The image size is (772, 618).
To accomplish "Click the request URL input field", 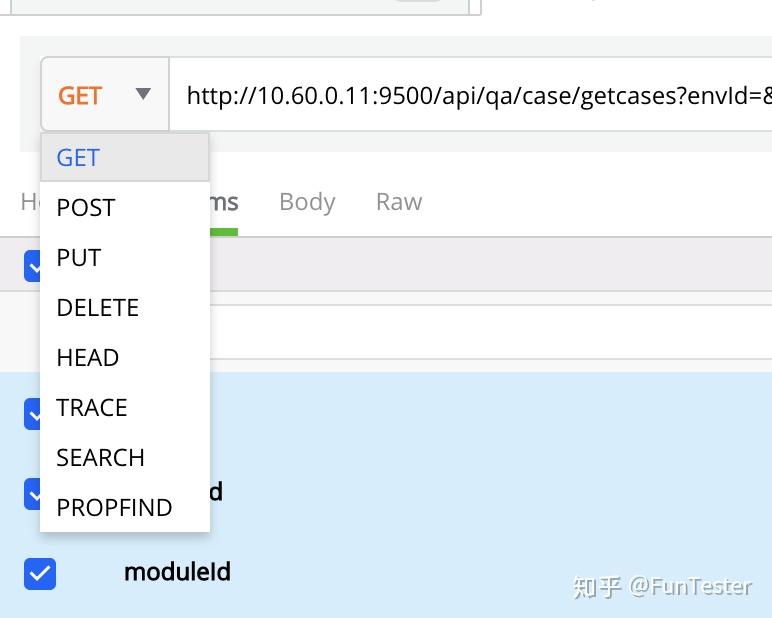I will [x=470, y=96].
